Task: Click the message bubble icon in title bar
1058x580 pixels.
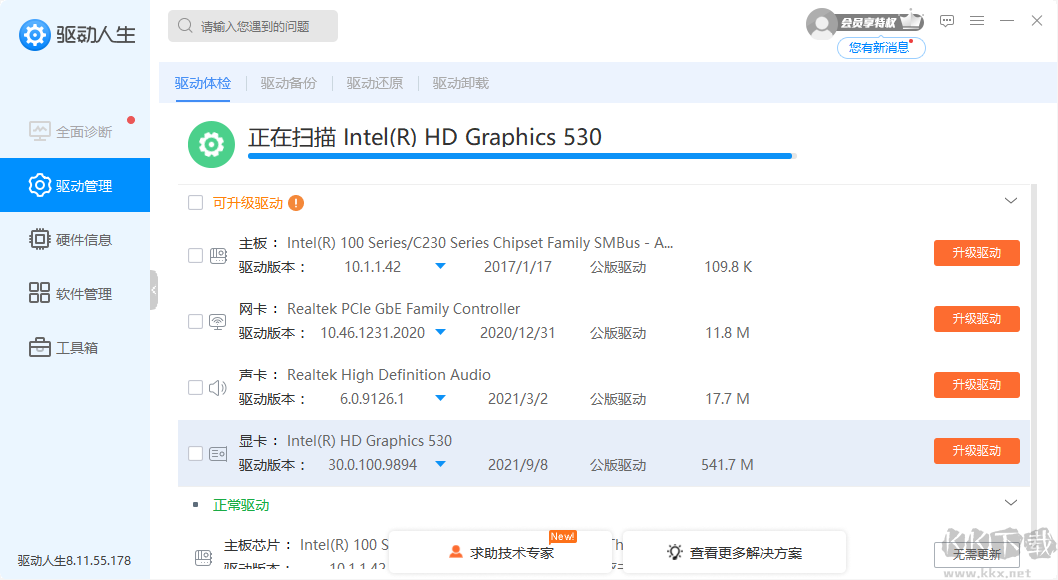Action: (x=947, y=21)
